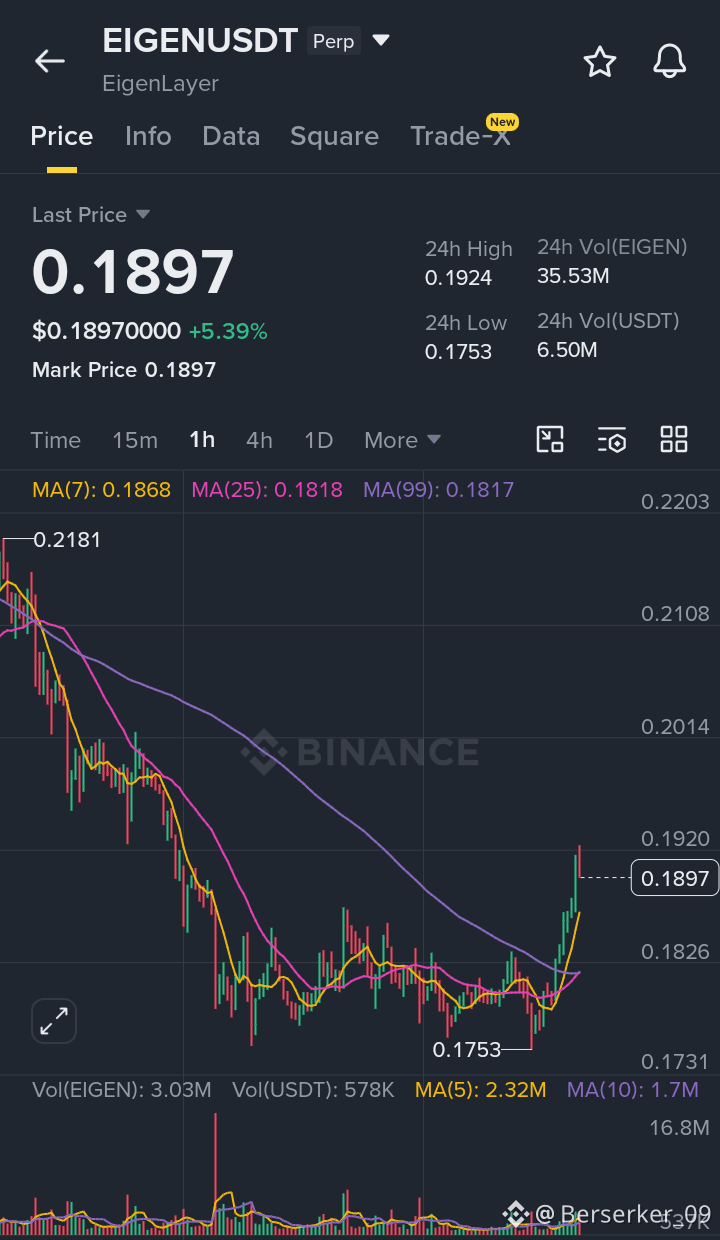Click the 0.2014 price axis label
The width and height of the screenshot is (720, 1240).
point(676,726)
